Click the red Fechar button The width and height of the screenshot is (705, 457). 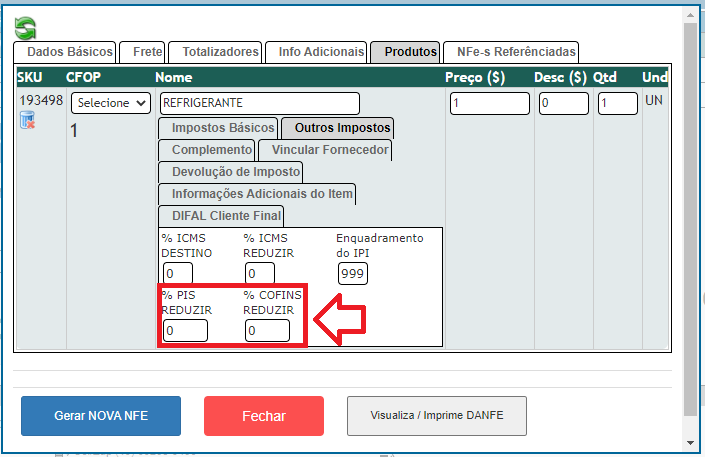[x=264, y=416]
